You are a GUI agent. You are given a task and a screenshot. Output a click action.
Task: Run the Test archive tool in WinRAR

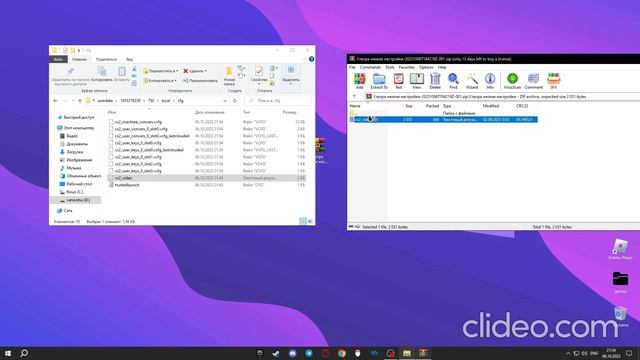tap(398, 81)
